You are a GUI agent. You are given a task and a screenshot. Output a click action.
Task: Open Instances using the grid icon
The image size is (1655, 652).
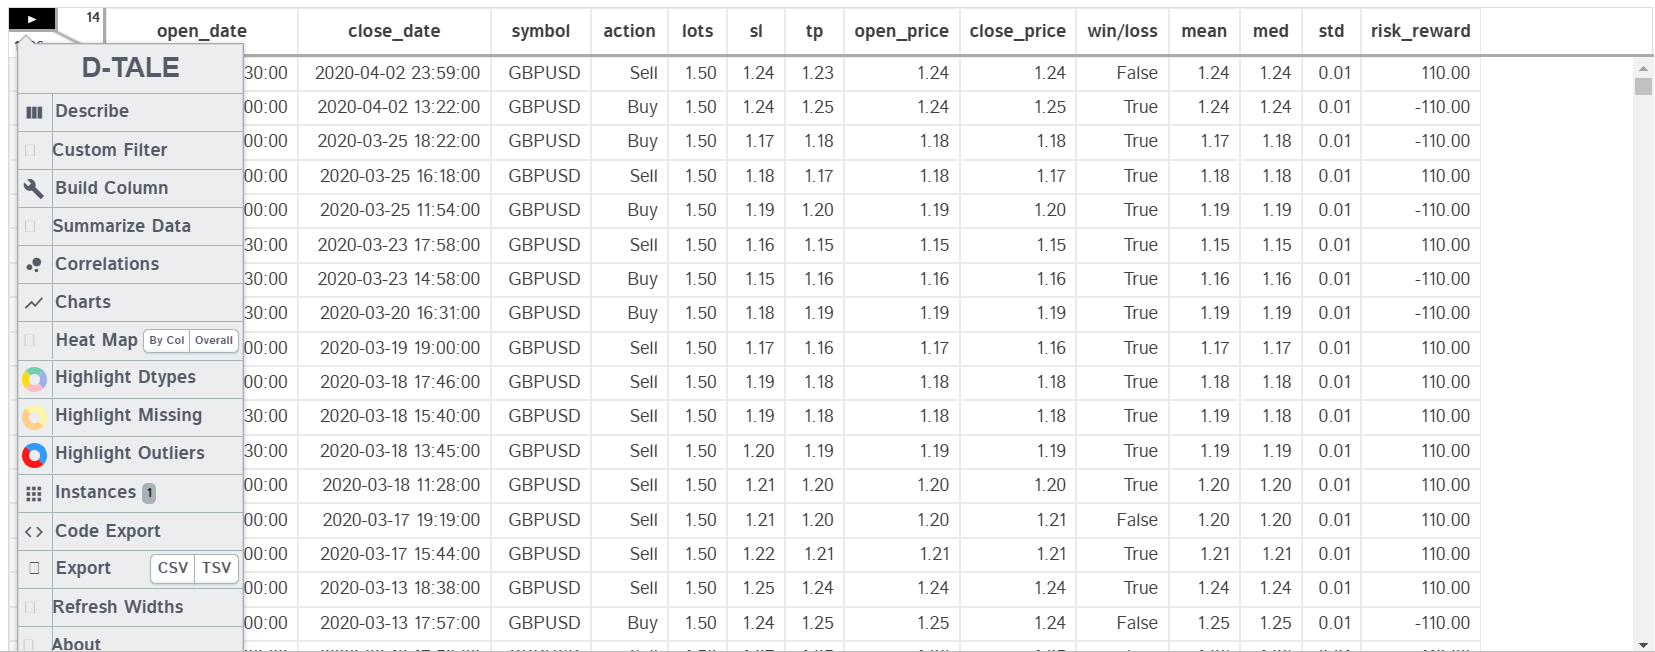point(34,493)
